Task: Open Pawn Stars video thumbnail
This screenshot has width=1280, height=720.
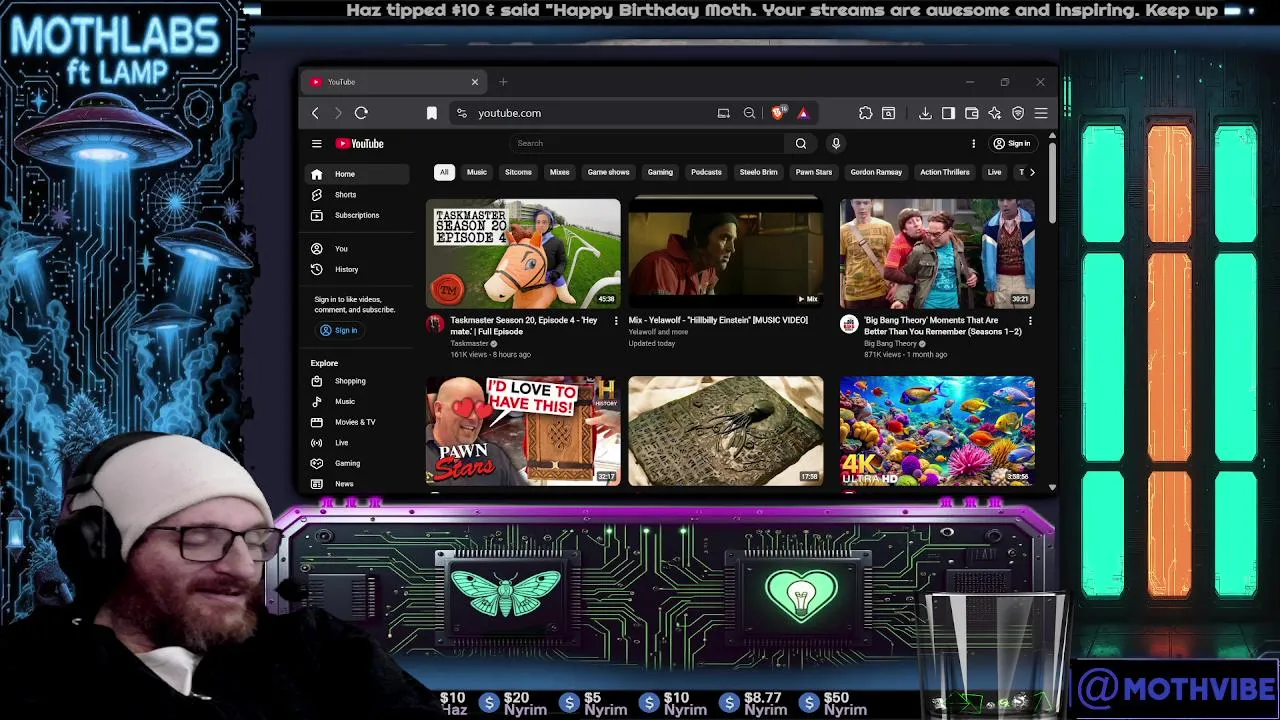Action: click(x=523, y=431)
